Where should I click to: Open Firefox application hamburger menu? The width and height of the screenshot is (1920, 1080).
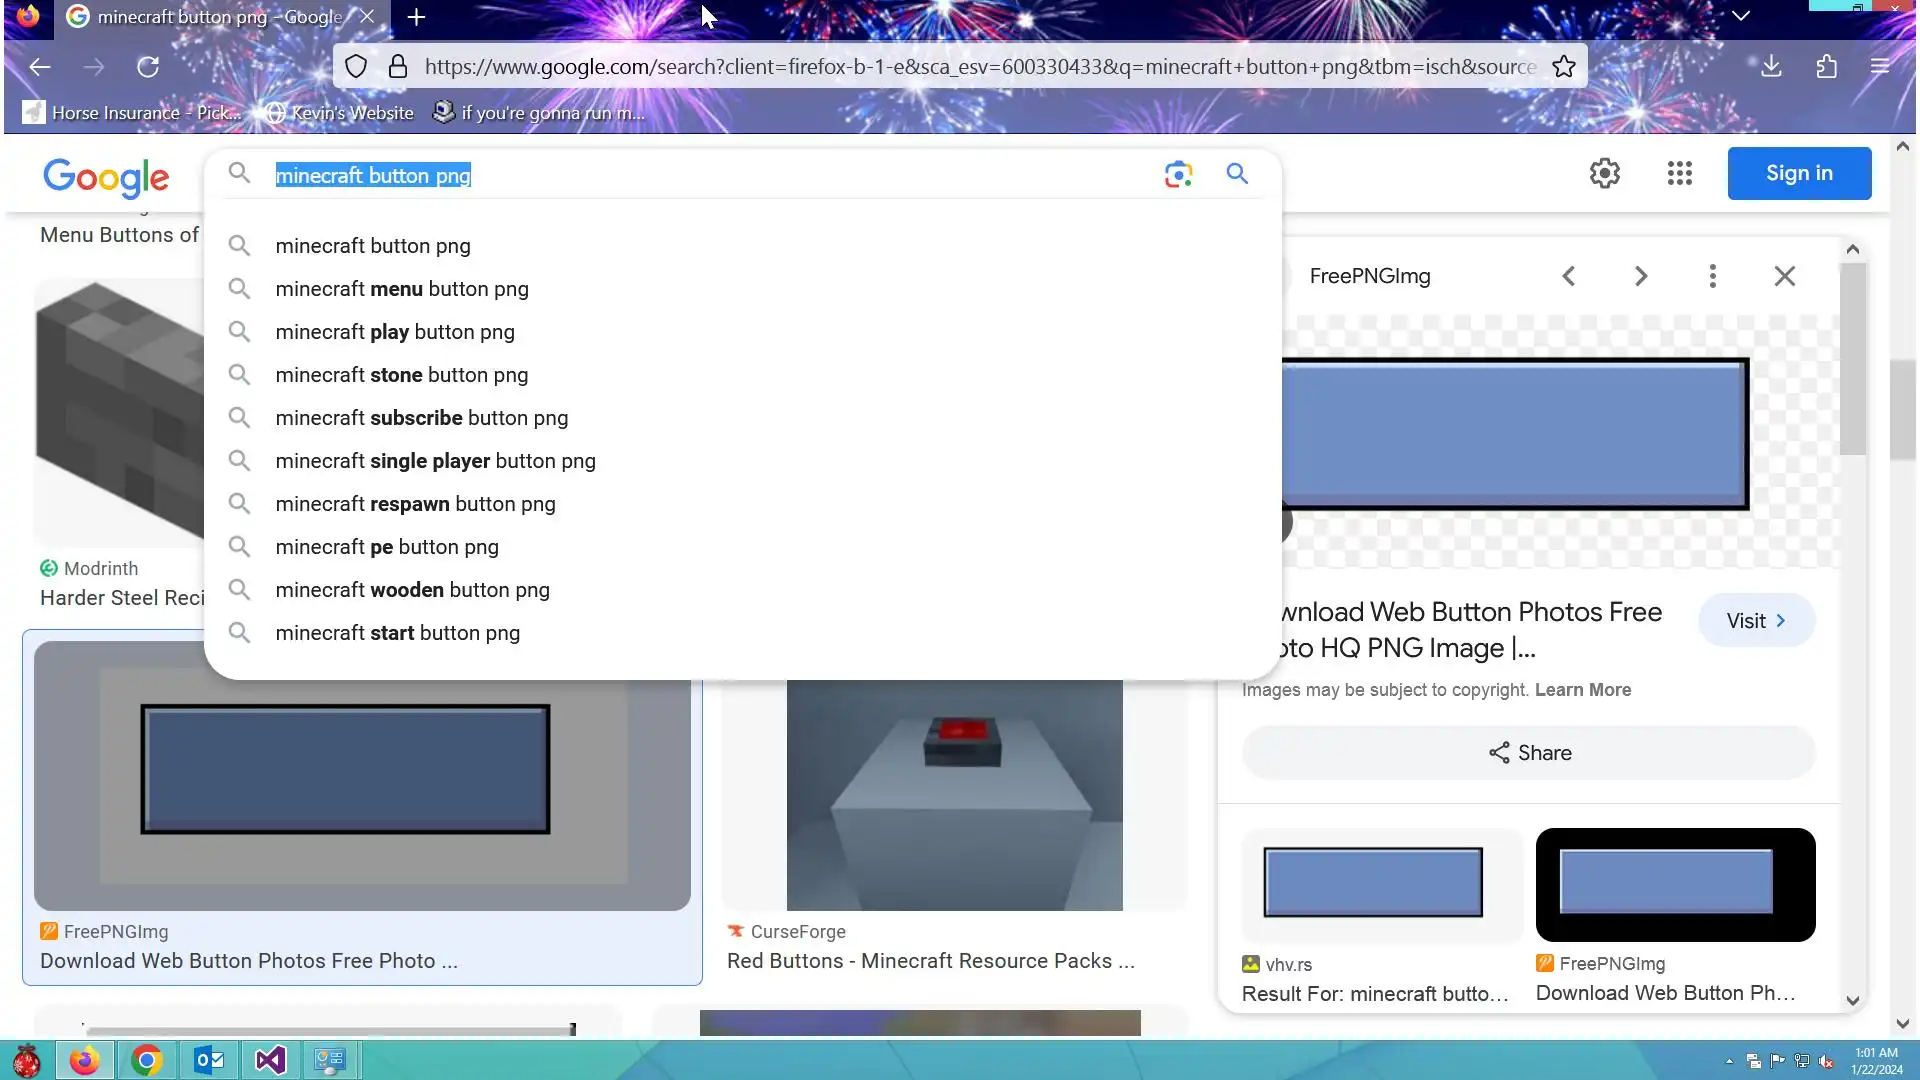pyautogui.click(x=1880, y=67)
